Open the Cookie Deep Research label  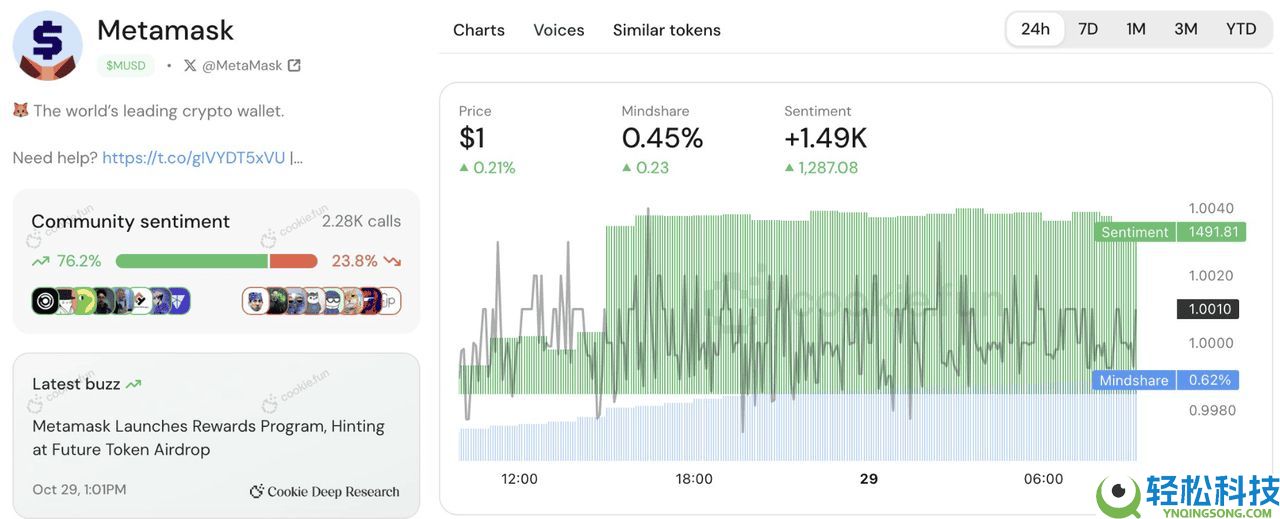334,491
